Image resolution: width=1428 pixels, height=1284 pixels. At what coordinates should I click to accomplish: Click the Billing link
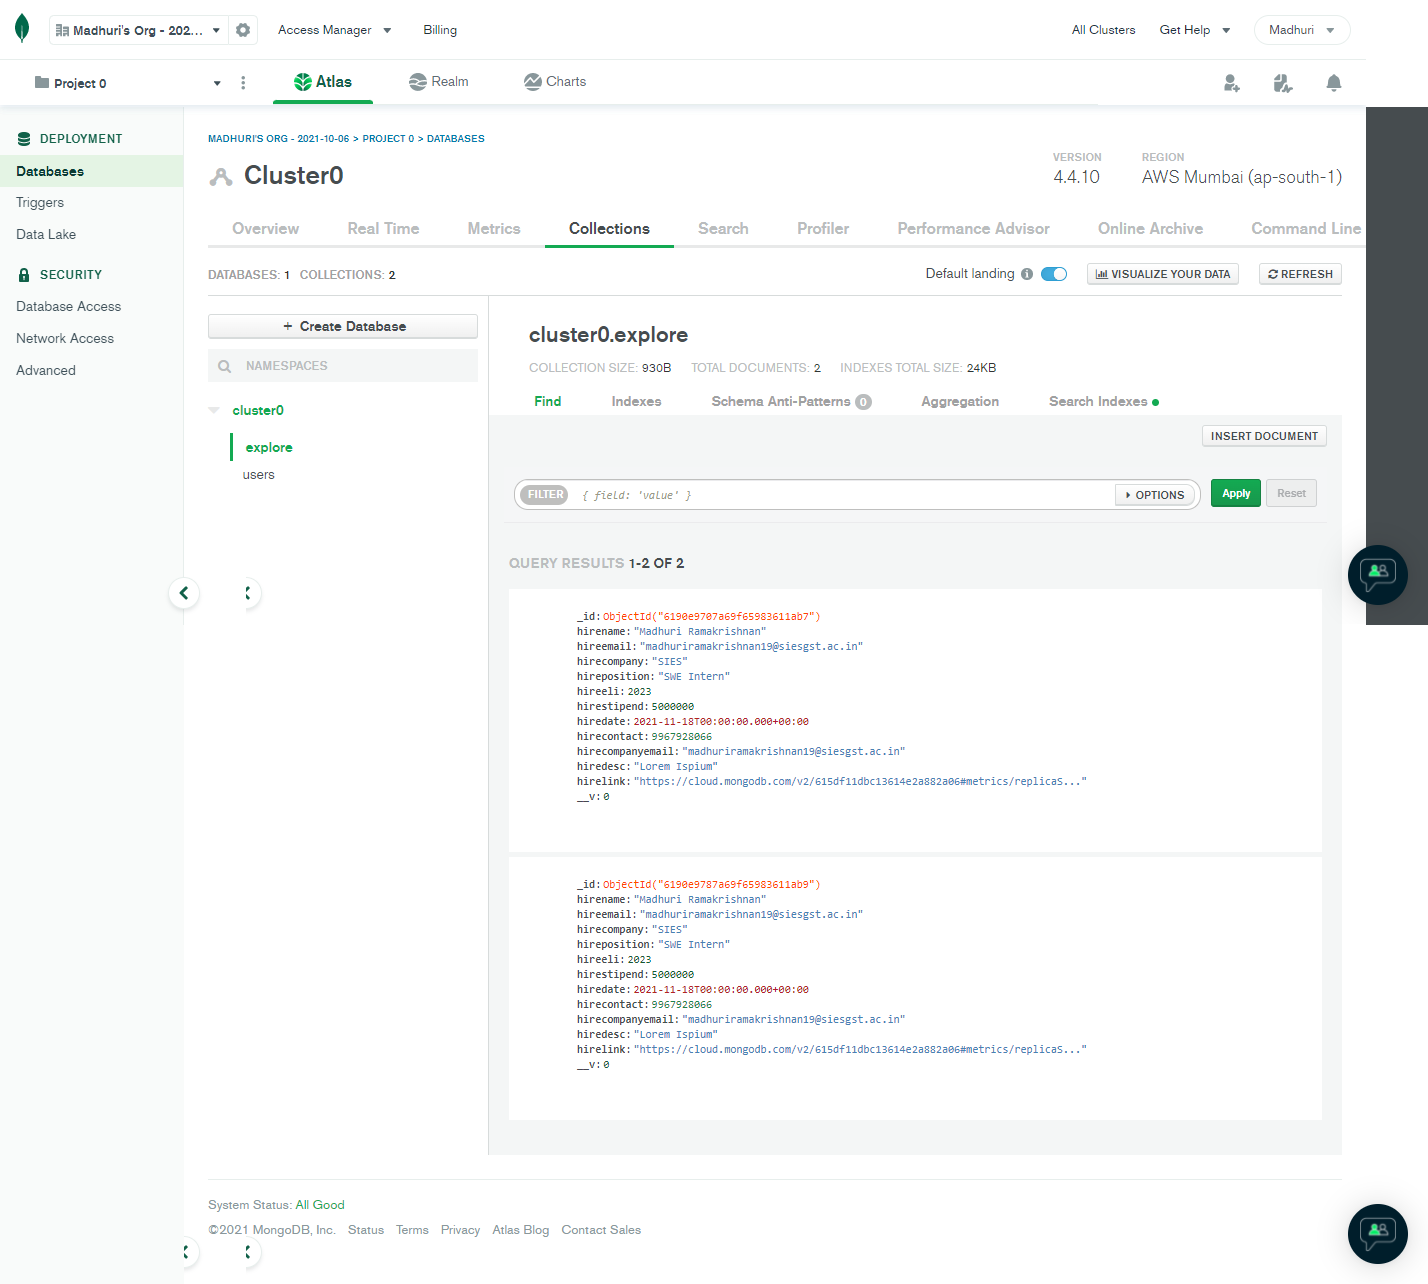tap(440, 30)
